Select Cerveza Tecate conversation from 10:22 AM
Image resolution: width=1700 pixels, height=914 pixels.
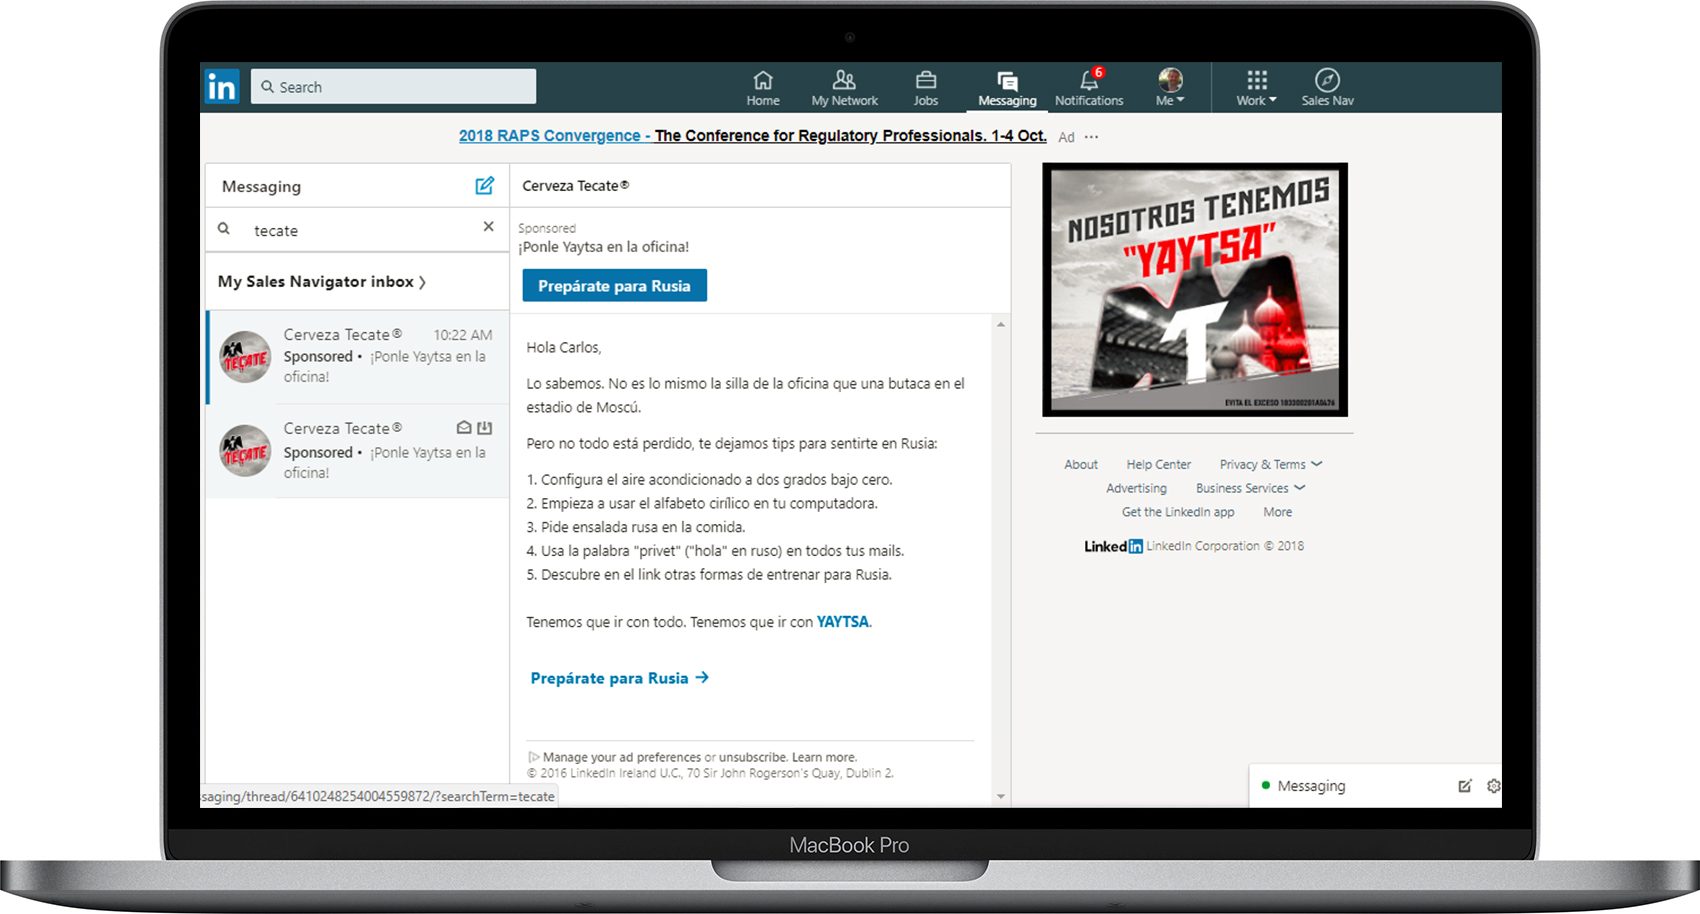357,356
